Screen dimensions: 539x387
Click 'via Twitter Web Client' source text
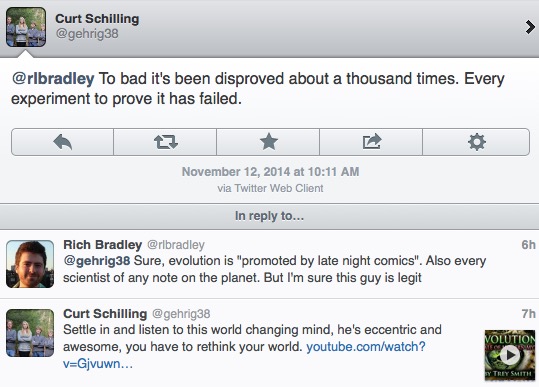coord(270,188)
